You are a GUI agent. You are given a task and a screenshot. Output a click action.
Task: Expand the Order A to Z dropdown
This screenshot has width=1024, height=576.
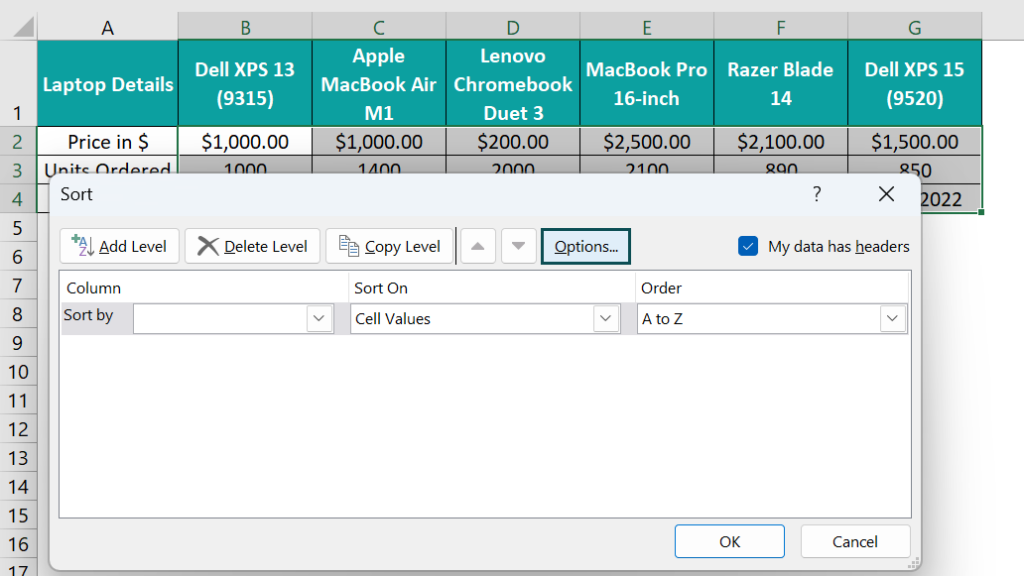pos(892,319)
